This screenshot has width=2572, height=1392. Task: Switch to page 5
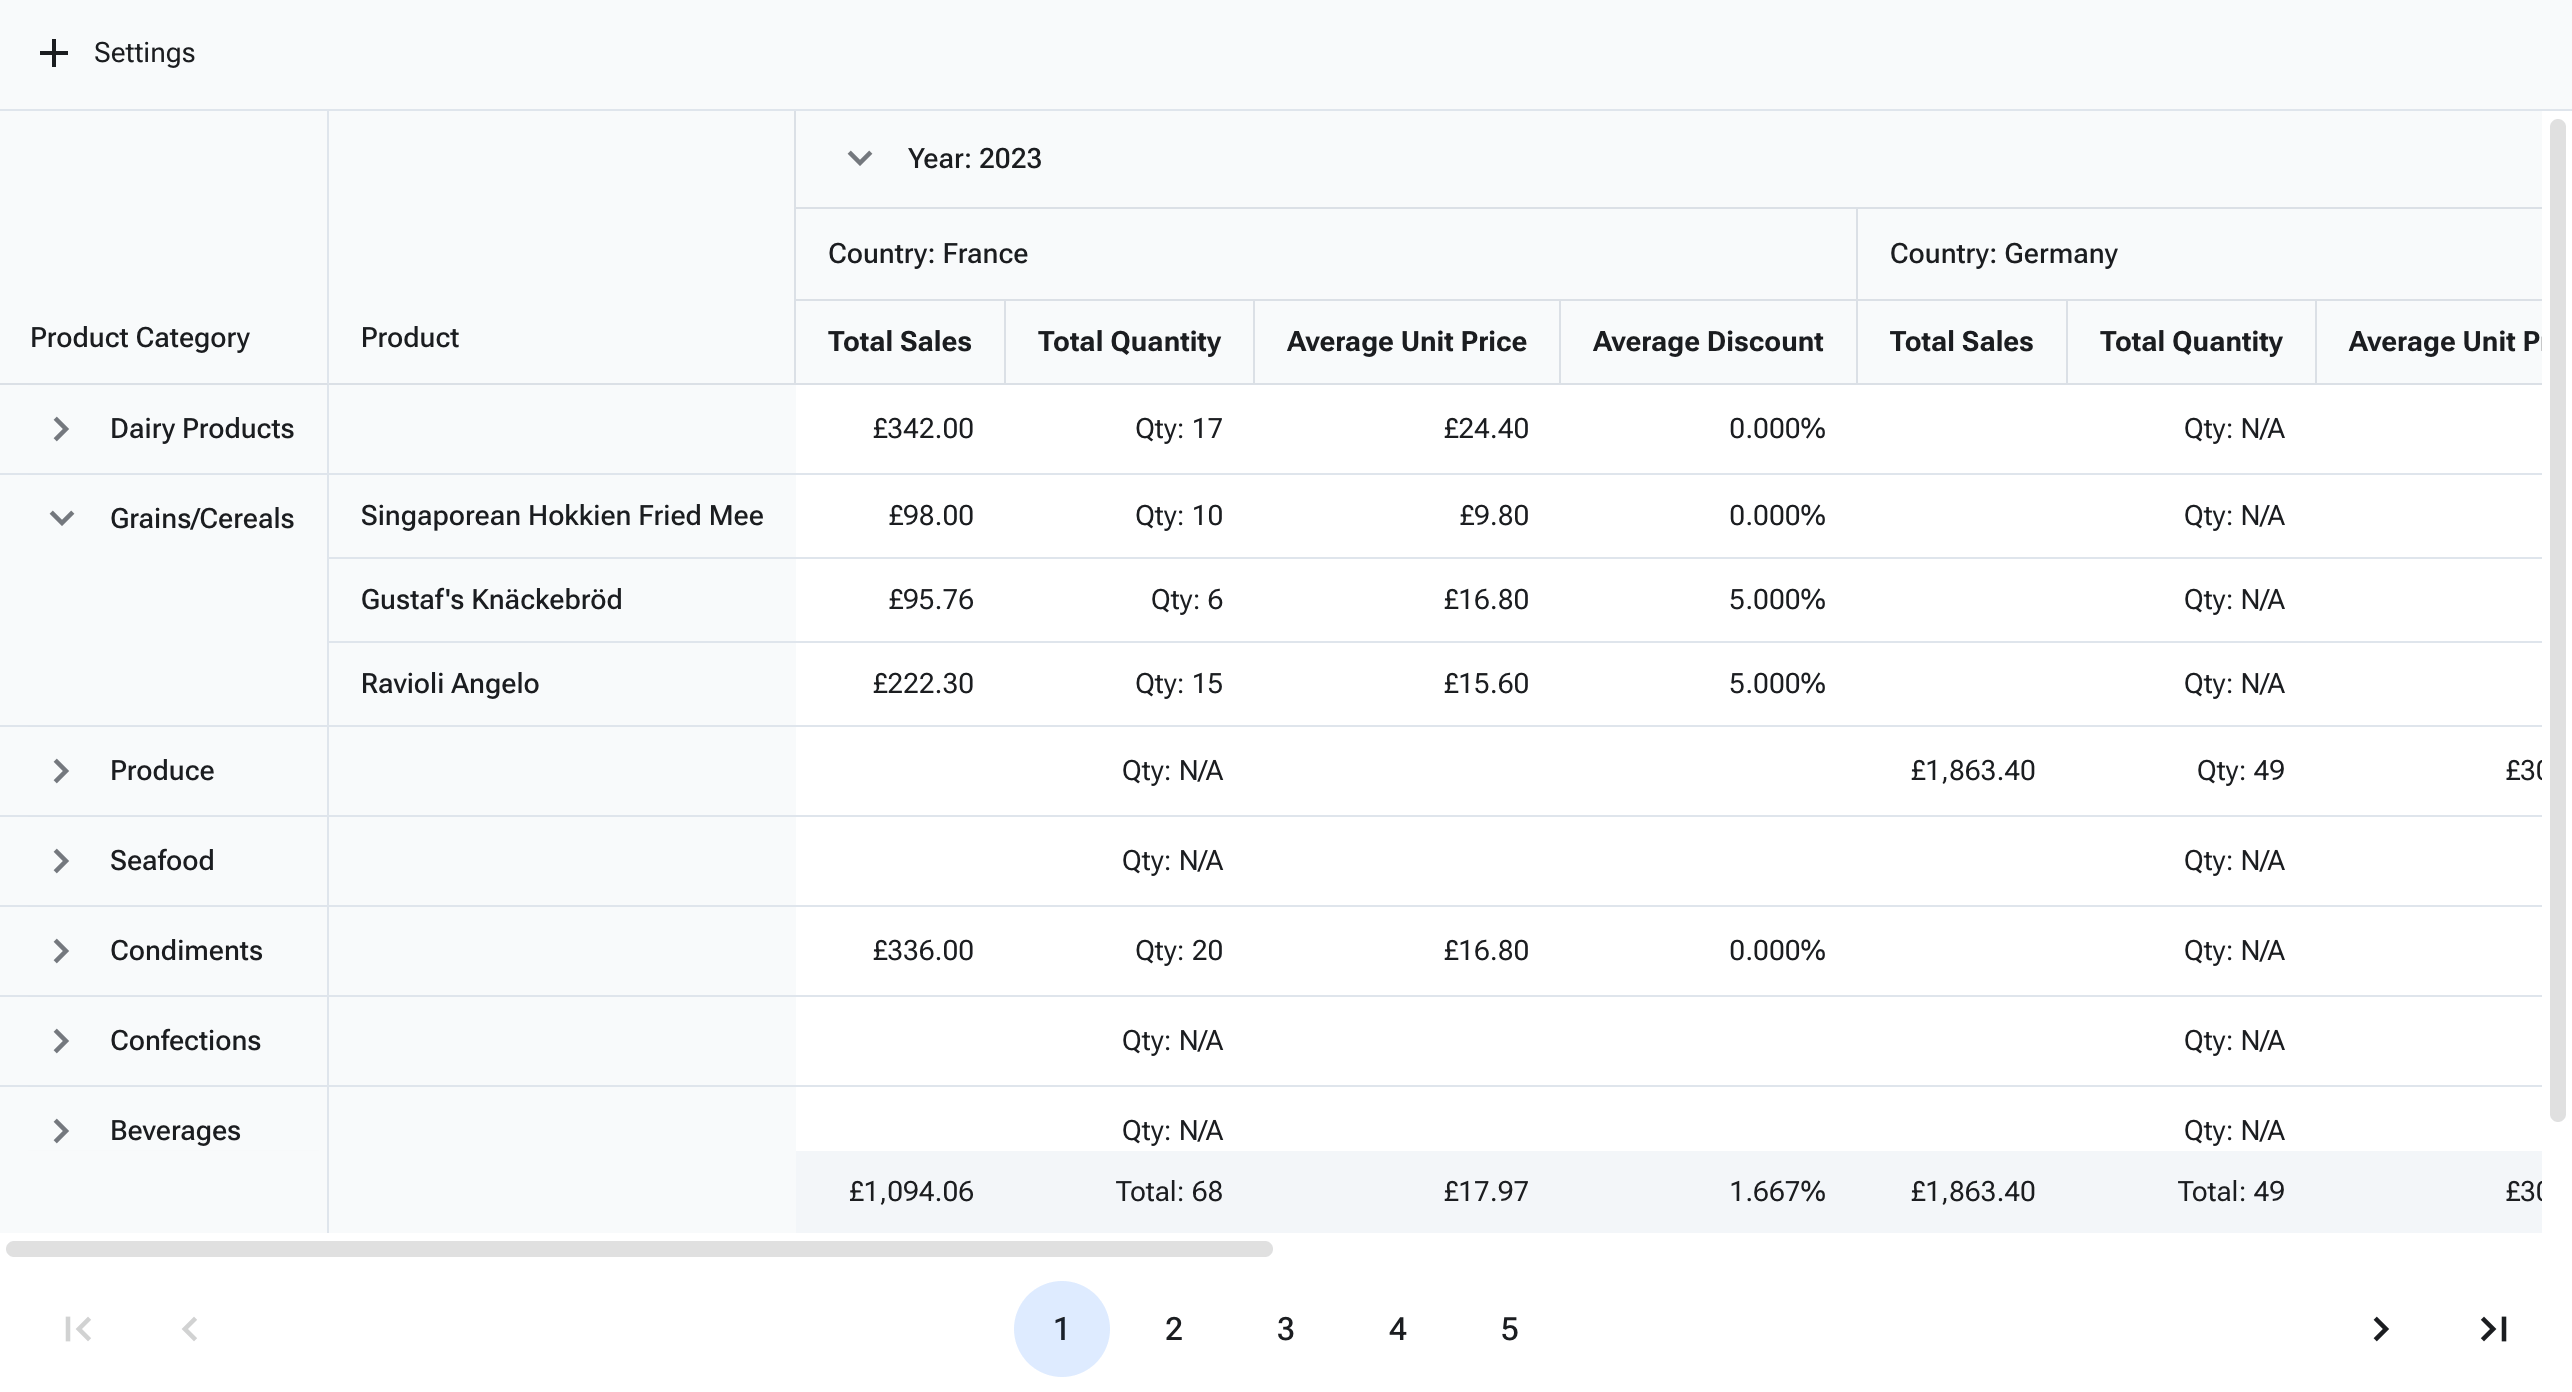[1509, 1329]
